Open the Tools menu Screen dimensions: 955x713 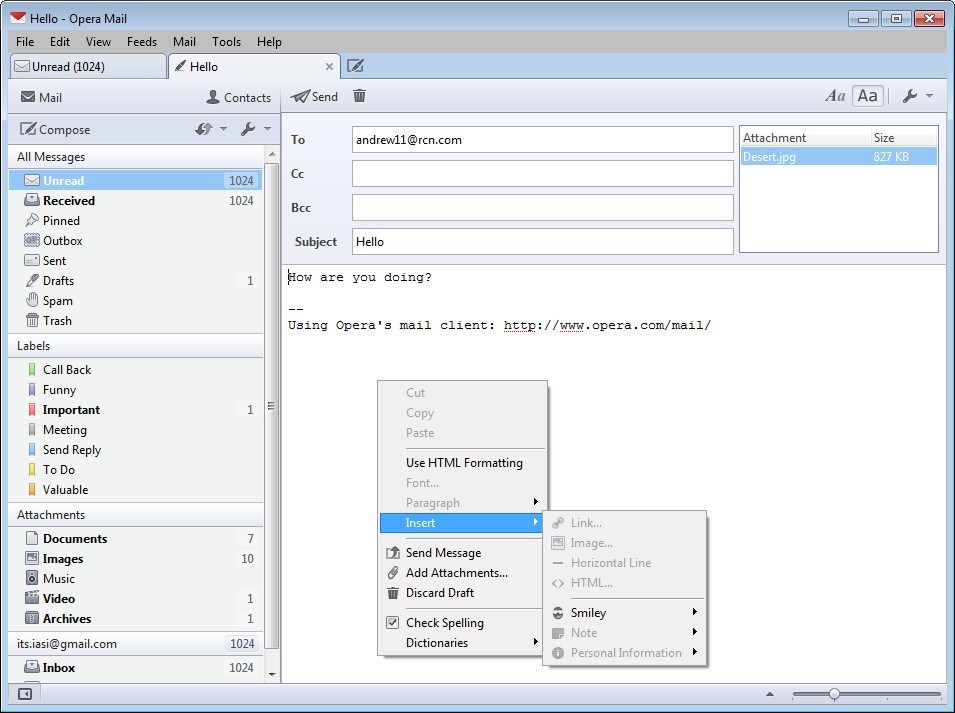(225, 42)
